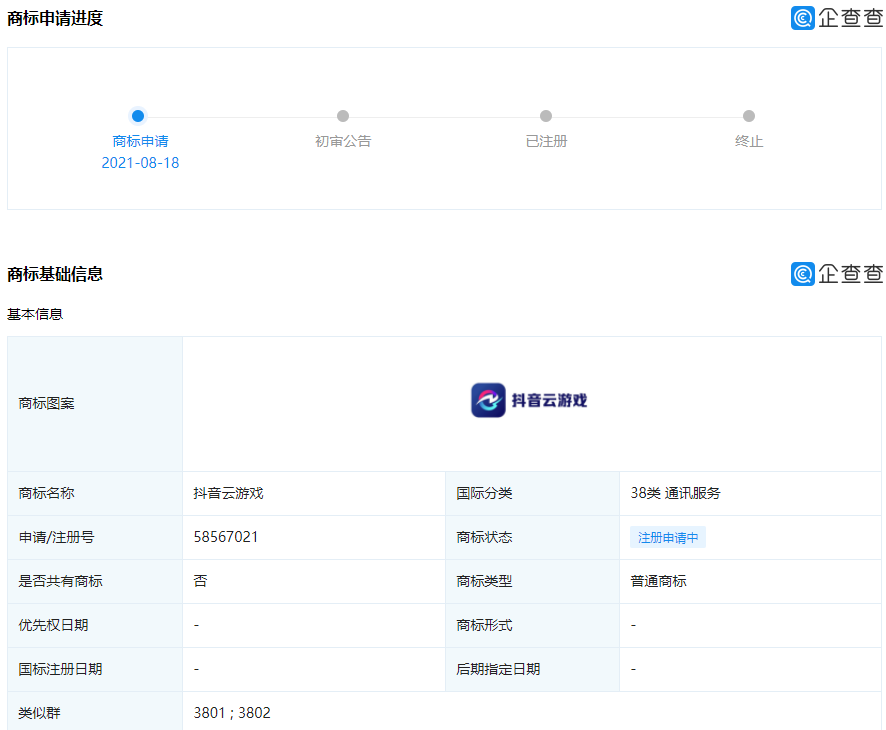Click the 终止 step label
886x730 pixels.
tap(749, 141)
